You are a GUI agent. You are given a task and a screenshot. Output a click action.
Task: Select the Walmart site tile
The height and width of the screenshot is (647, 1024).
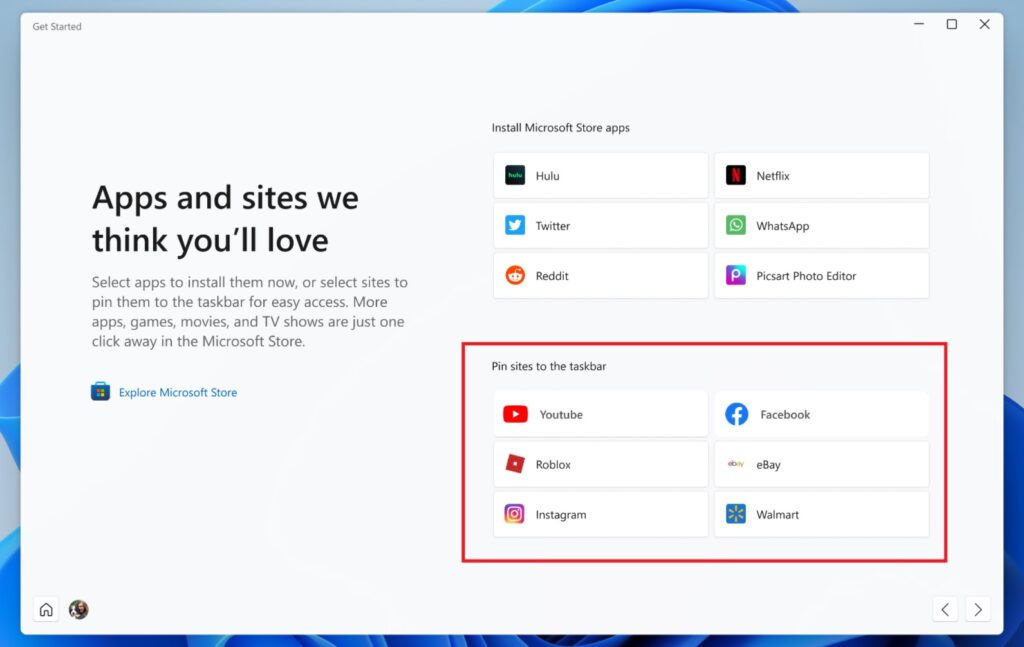(x=821, y=514)
